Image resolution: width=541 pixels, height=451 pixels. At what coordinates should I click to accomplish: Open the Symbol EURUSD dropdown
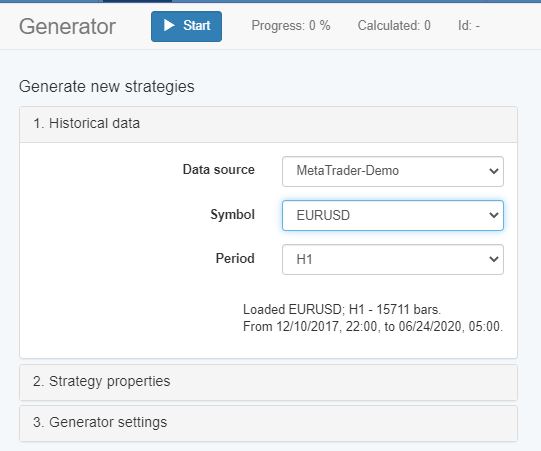click(x=393, y=215)
